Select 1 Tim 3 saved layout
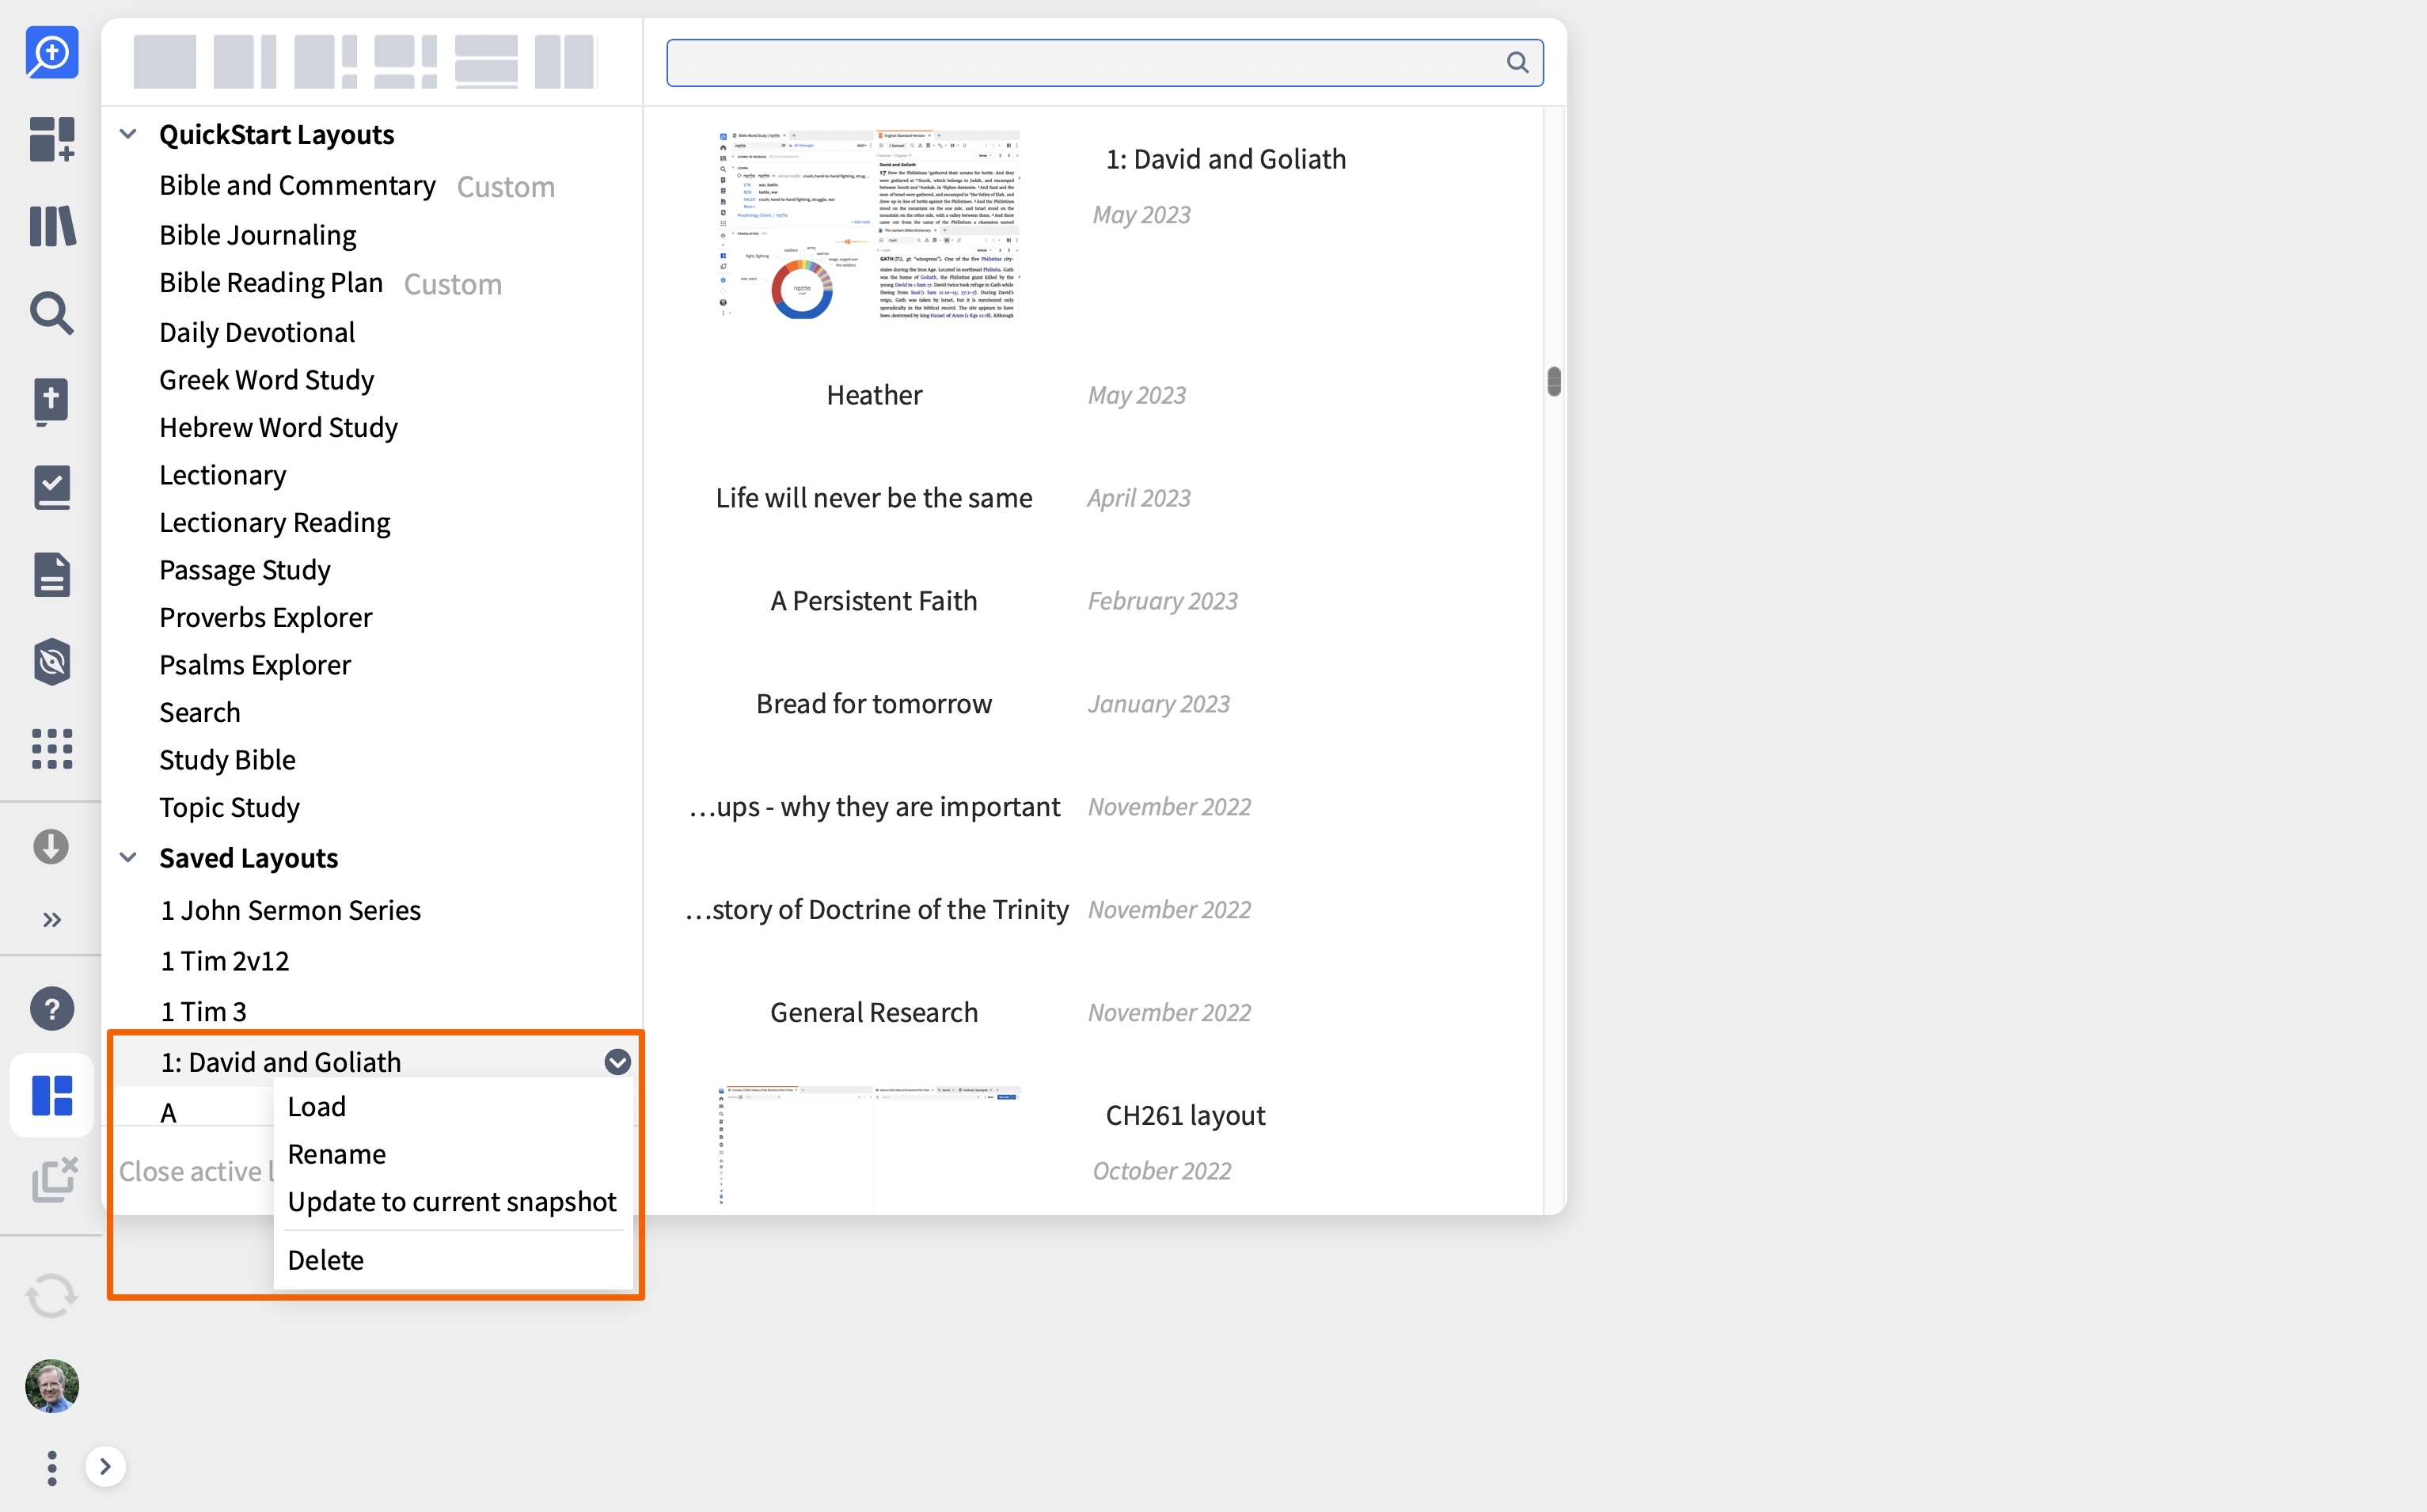The height and width of the screenshot is (1512, 2427). [x=203, y=1012]
